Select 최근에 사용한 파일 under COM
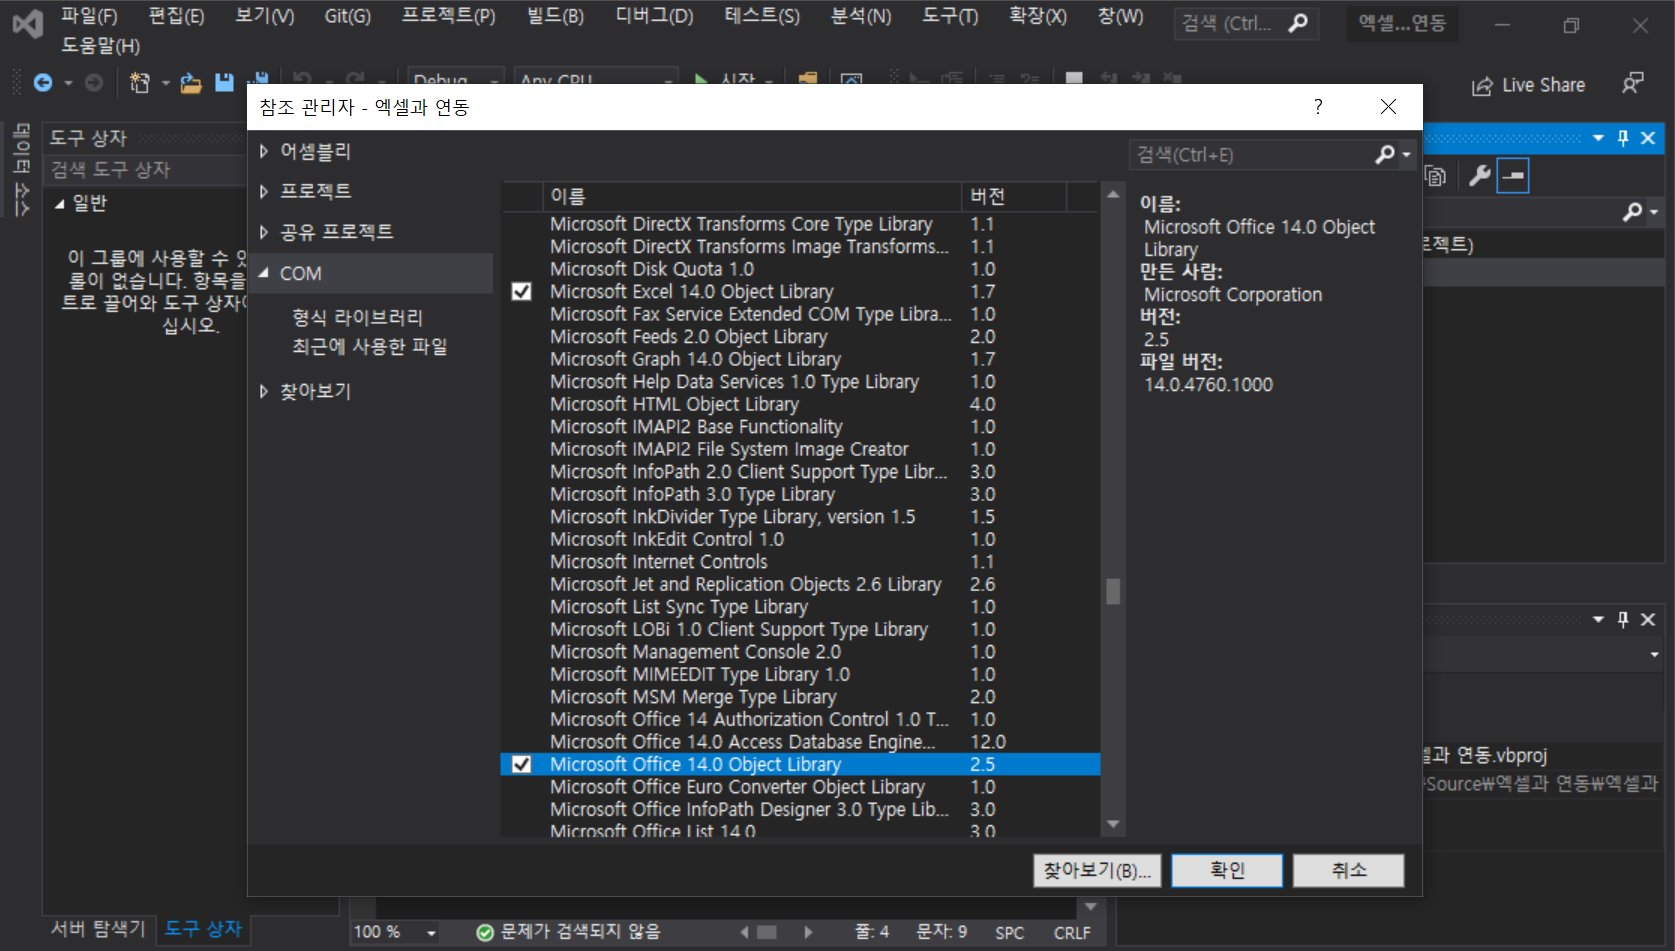1675x951 pixels. coord(369,346)
